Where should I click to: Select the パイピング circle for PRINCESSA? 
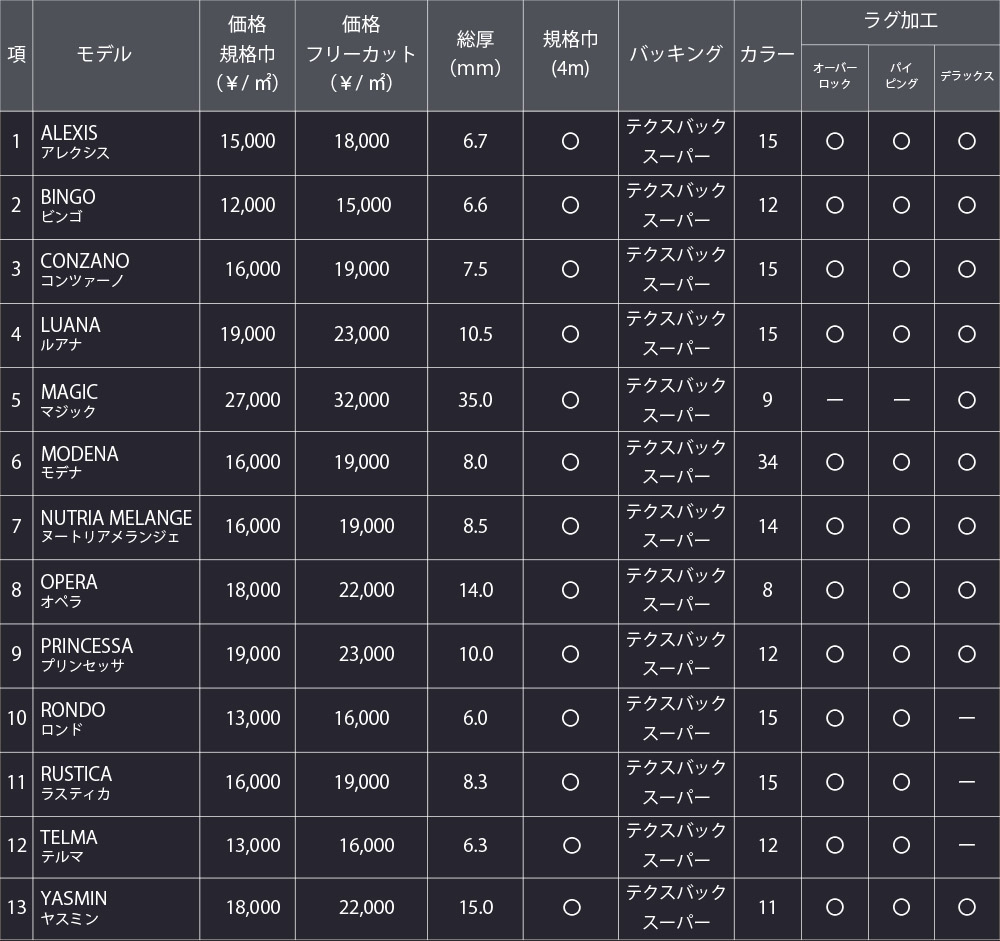[x=901, y=654]
